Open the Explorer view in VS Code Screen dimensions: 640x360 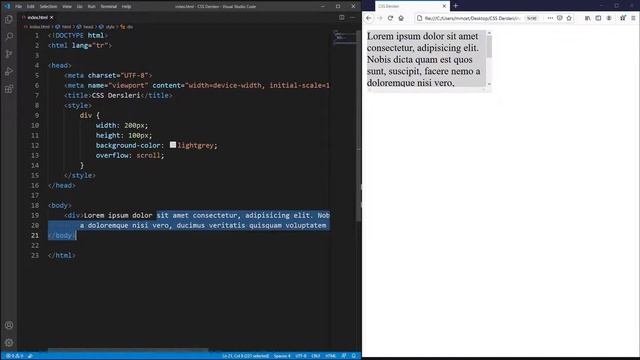pos(9,19)
